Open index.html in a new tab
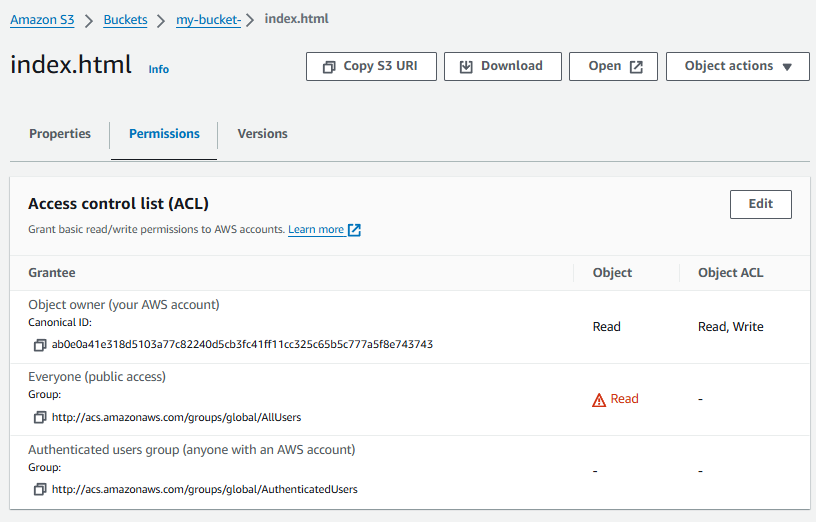816x522 pixels. tap(613, 66)
